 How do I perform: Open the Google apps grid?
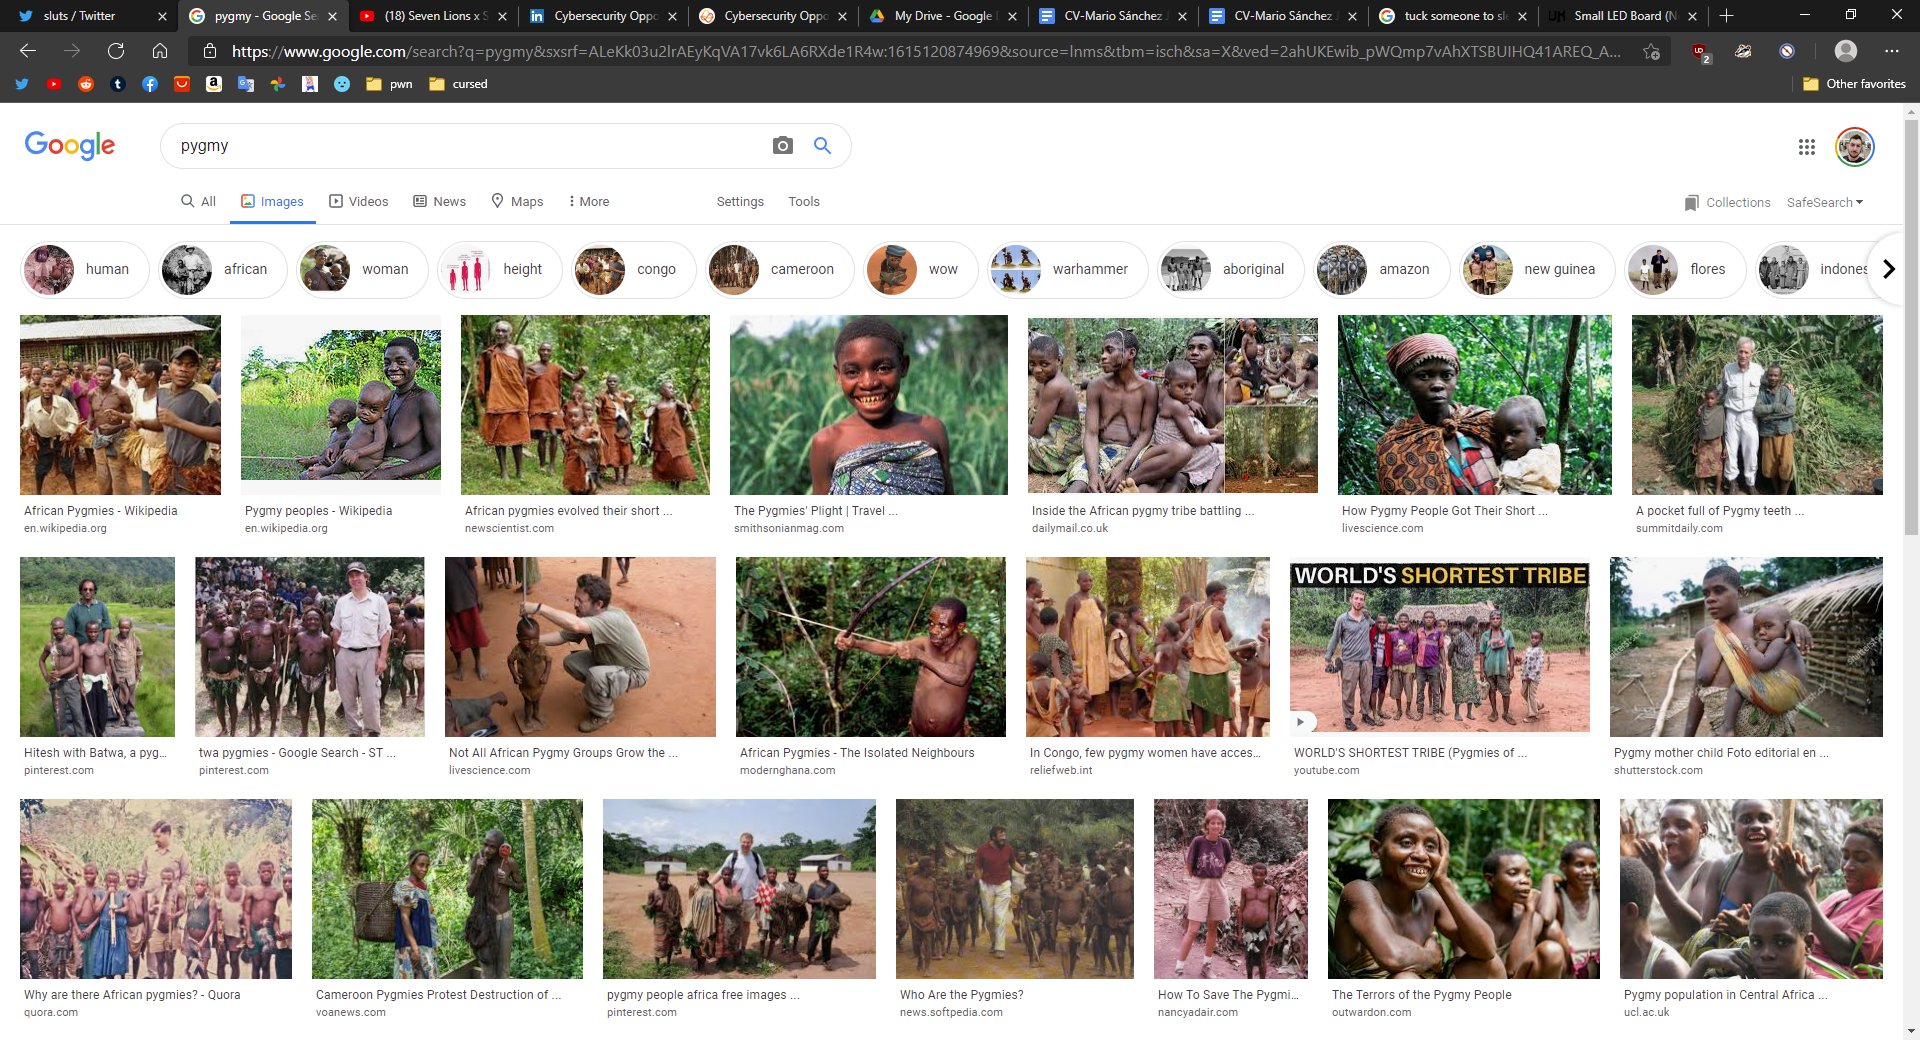pos(1806,147)
